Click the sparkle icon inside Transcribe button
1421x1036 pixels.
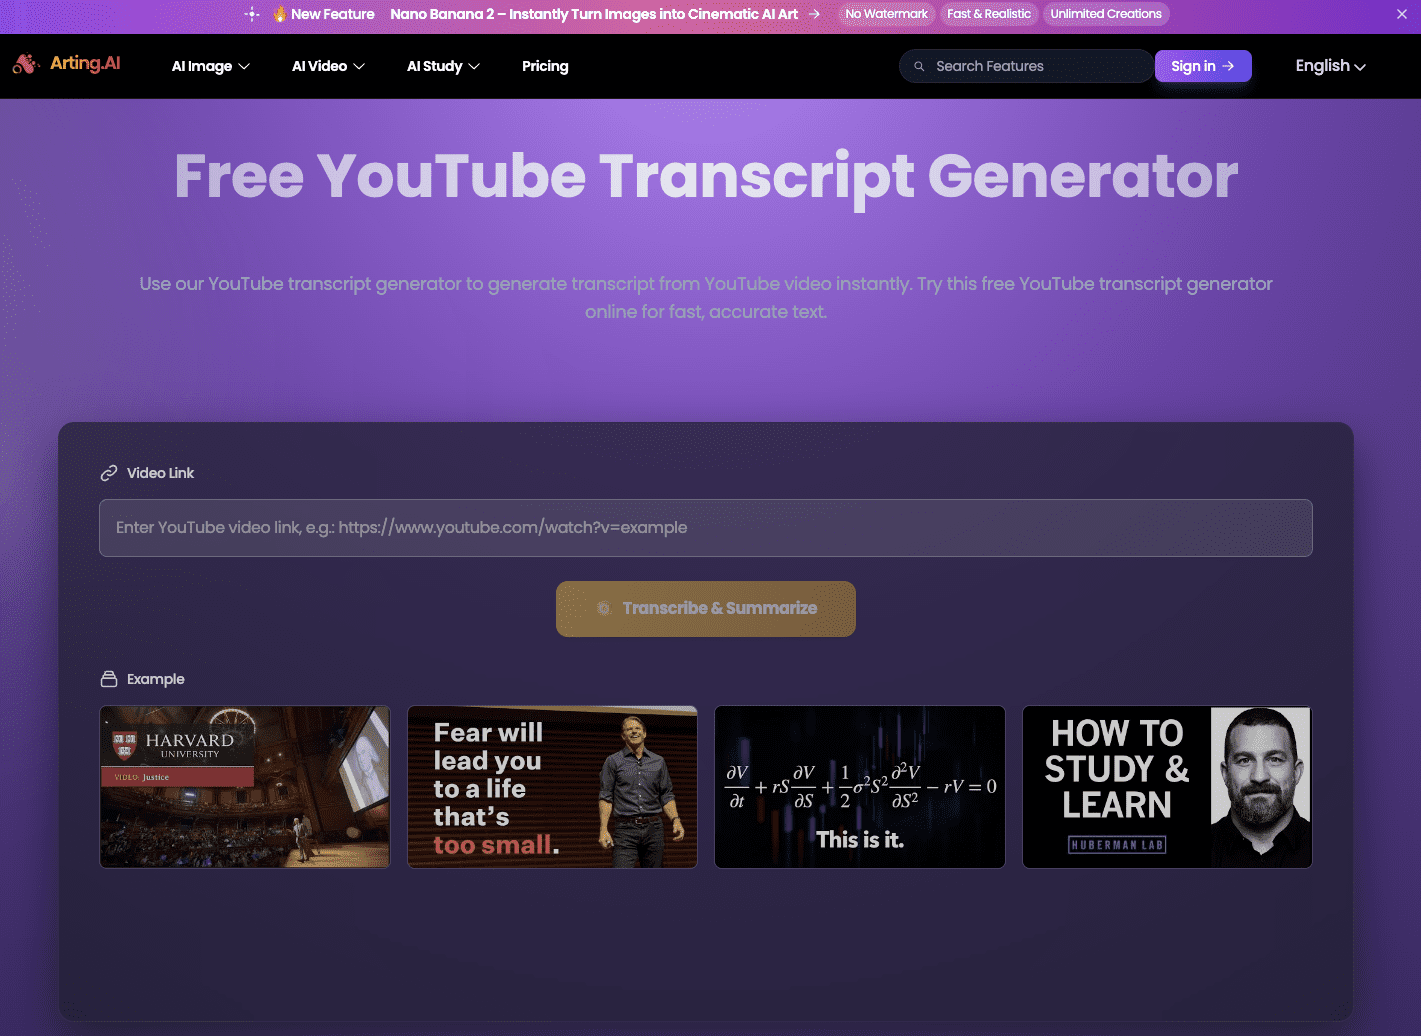pos(603,608)
